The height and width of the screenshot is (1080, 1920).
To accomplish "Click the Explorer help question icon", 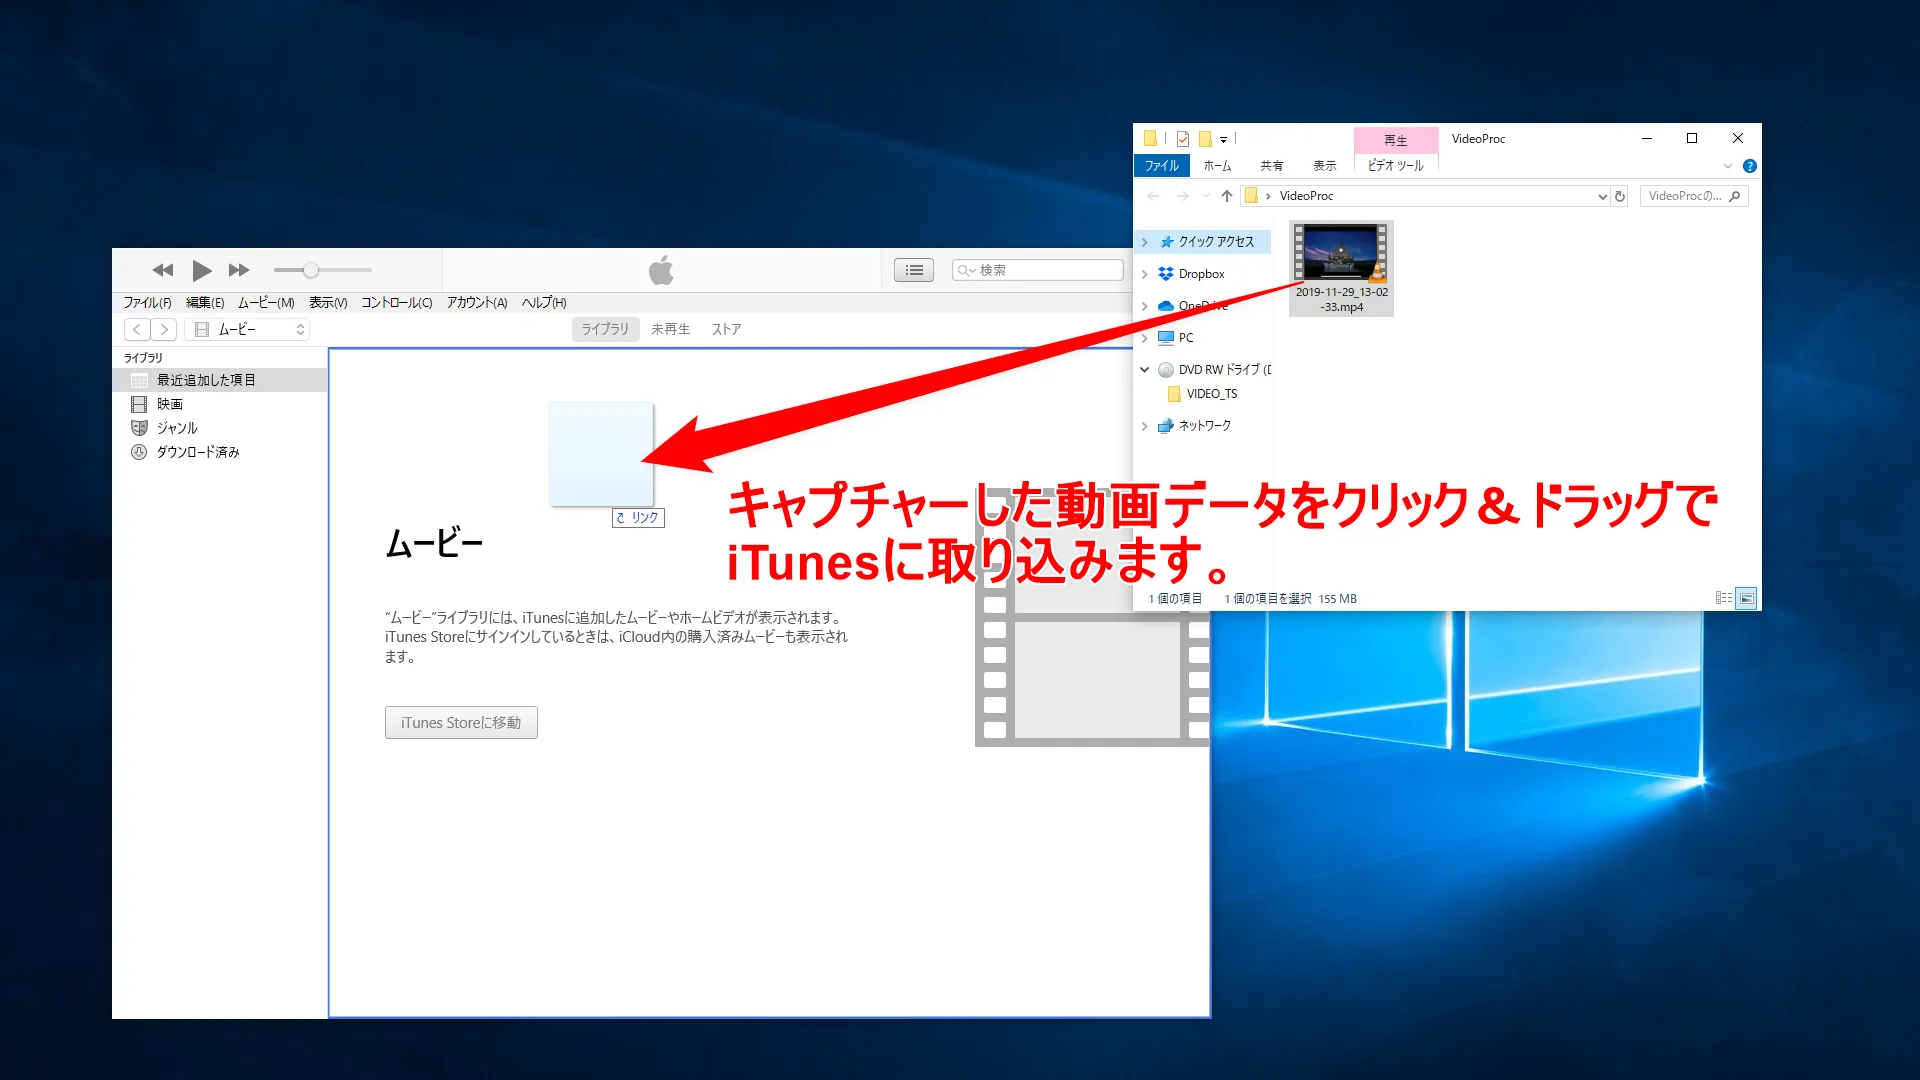I will 1749,166.
